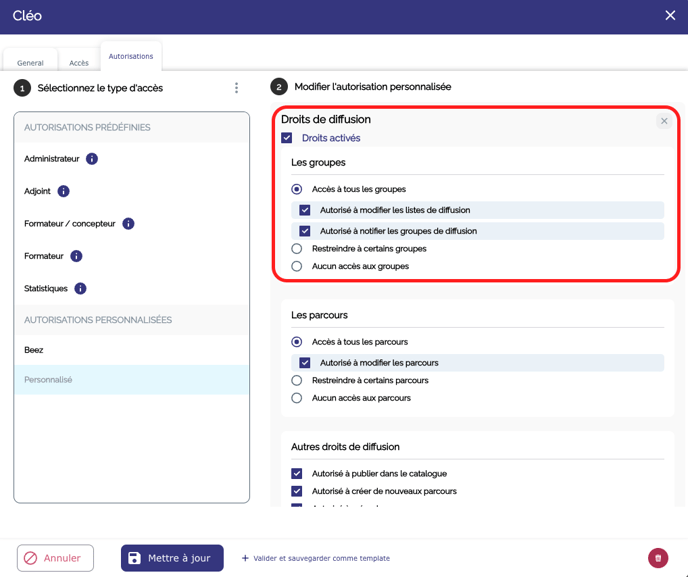The height and width of the screenshot is (577, 688).
Task: Open three-dot menu beside access type heading
Action: click(x=236, y=88)
